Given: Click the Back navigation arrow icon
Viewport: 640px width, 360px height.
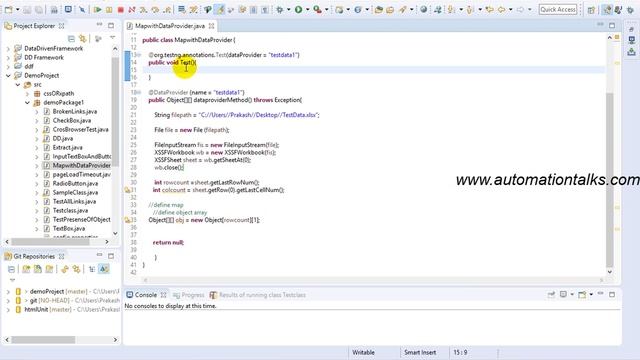Looking at the screenshot, I should (501, 9).
